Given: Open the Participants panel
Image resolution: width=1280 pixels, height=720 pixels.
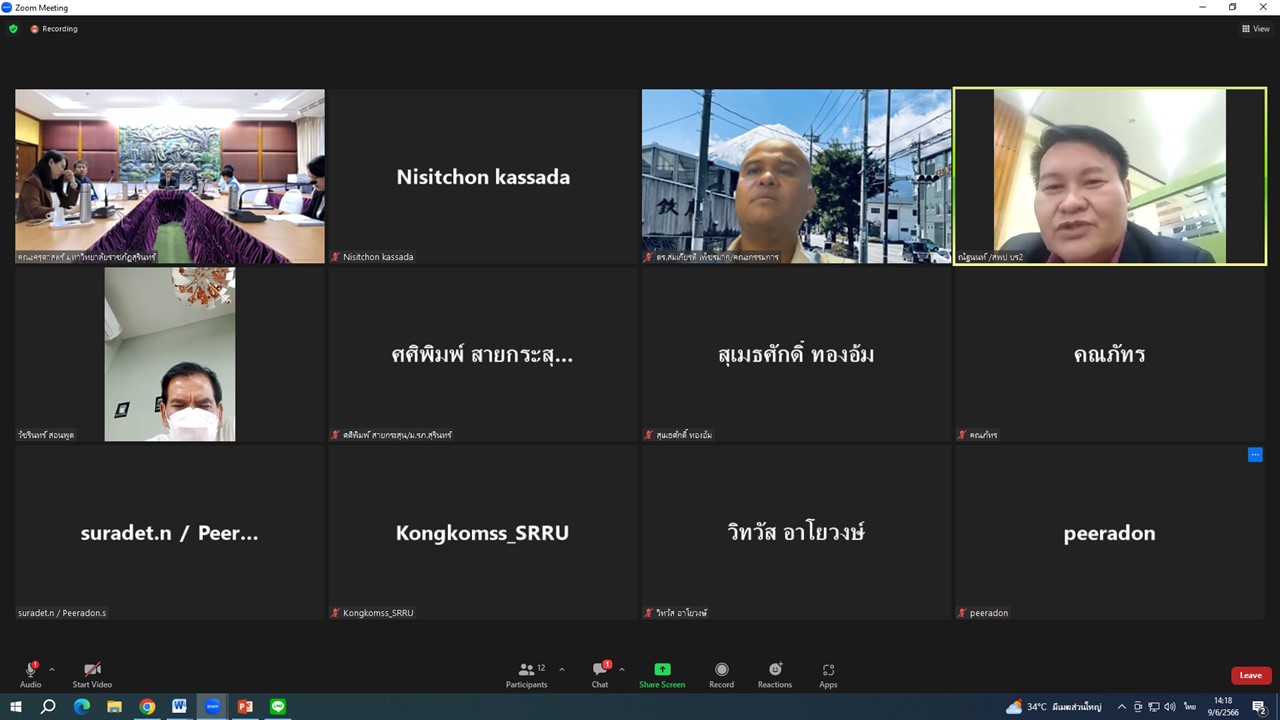Looking at the screenshot, I should [x=526, y=670].
